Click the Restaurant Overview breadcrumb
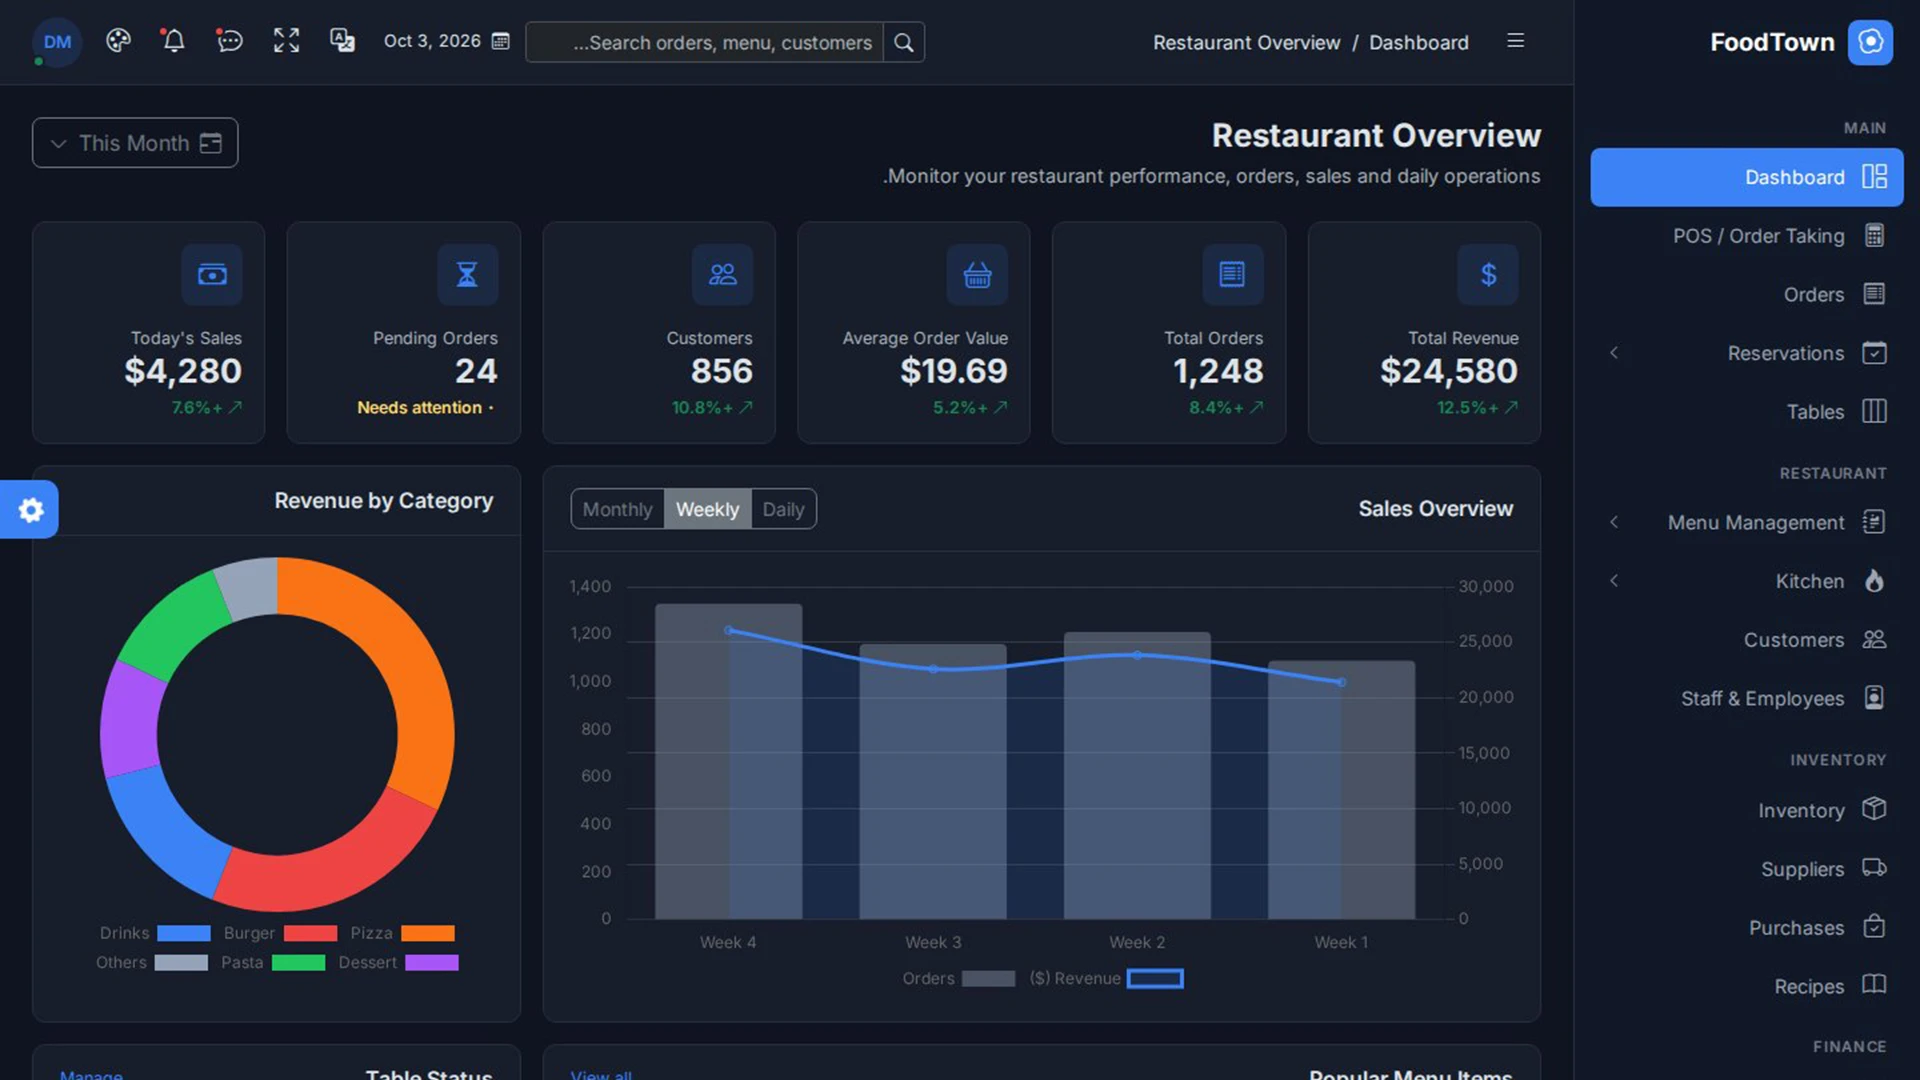 pos(1246,42)
